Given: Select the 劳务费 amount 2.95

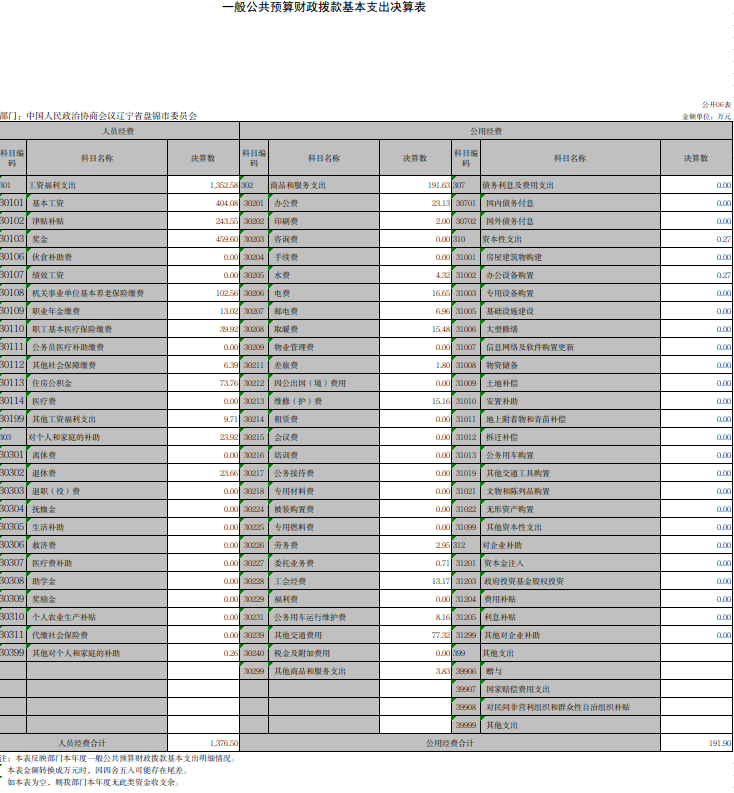Looking at the screenshot, I should point(443,545).
